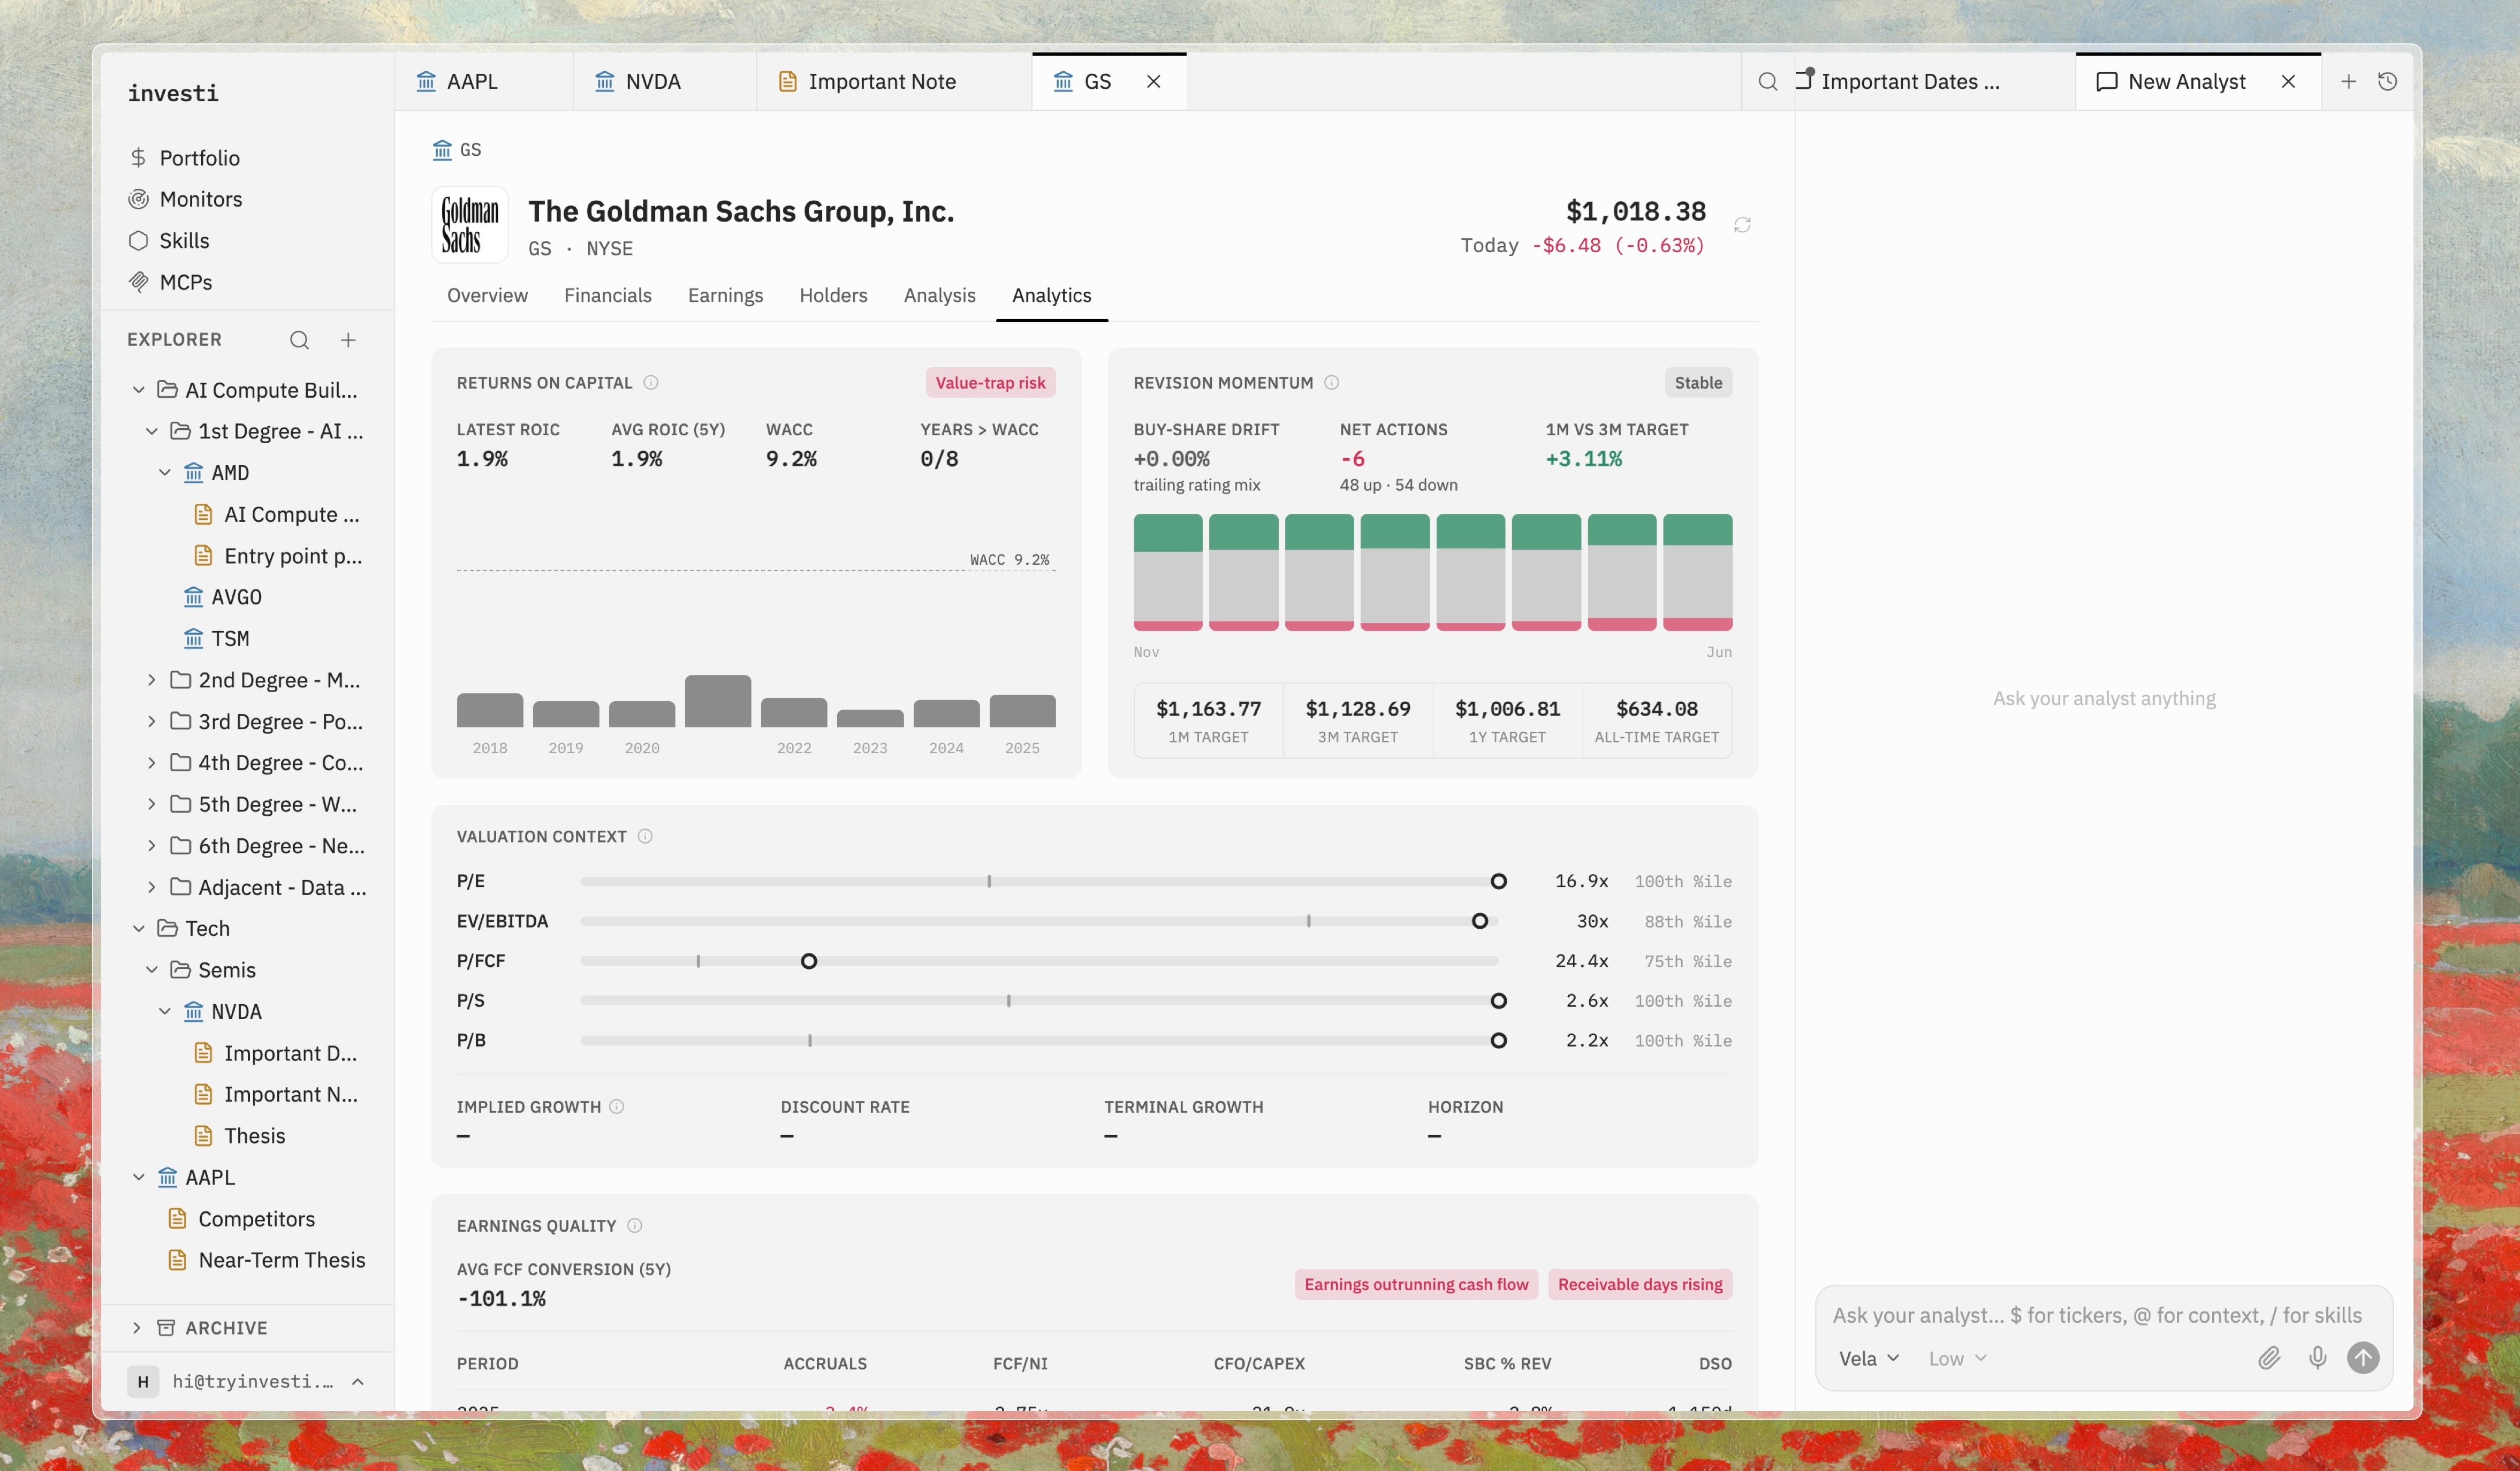
Task: Expand the 4th Degree folder
Action: pos(152,763)
